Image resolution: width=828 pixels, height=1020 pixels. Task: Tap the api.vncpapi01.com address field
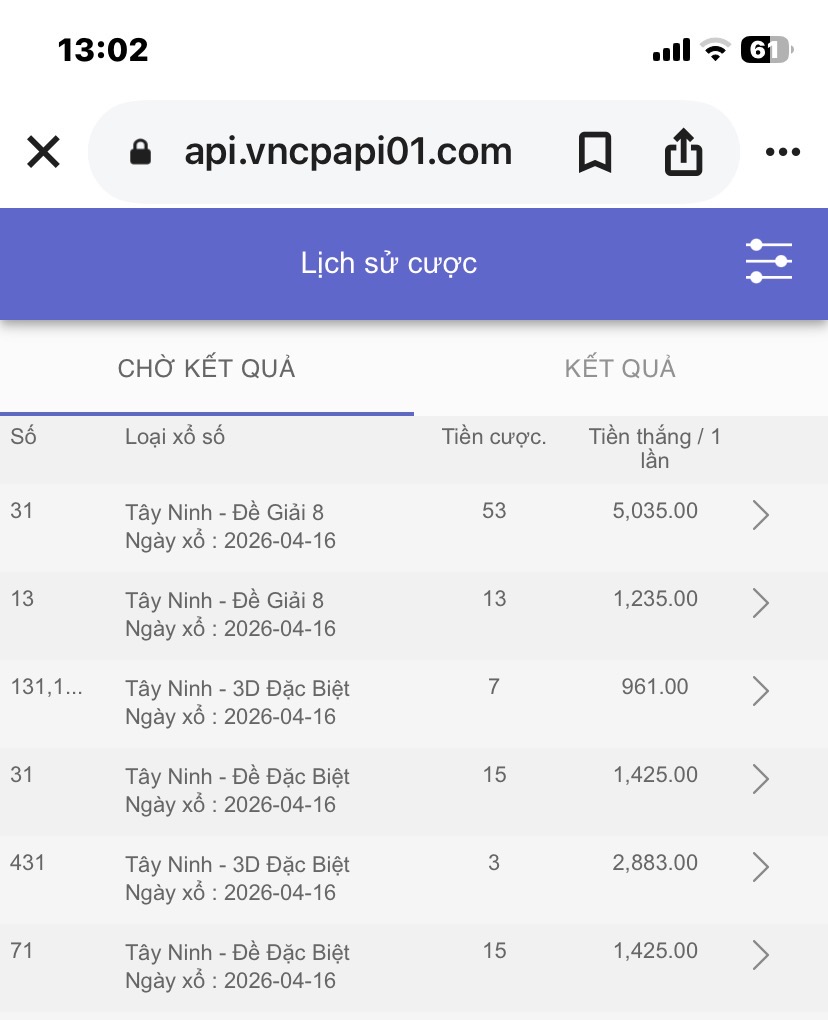(348, 153)
